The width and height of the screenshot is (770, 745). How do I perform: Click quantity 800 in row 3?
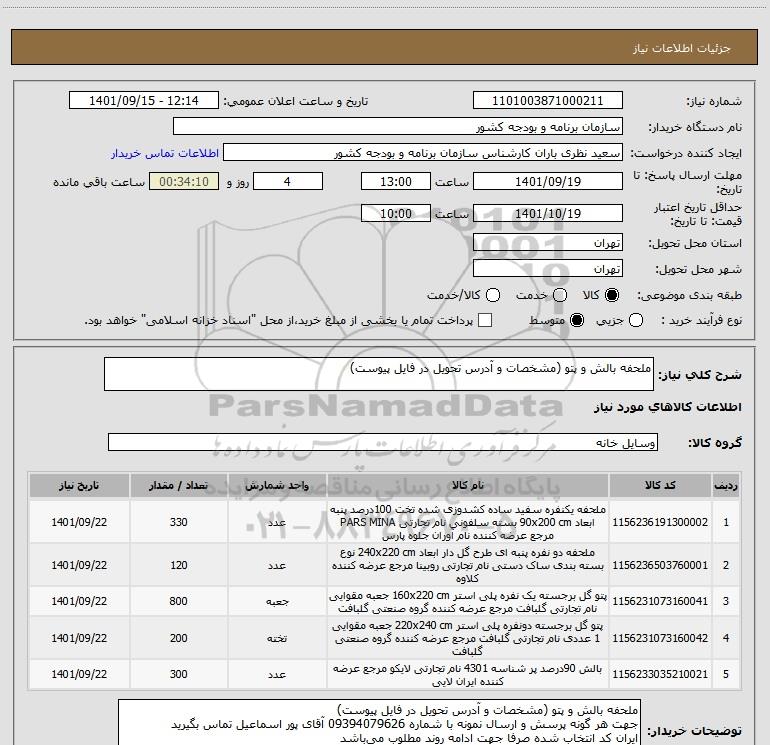(179, 601)
